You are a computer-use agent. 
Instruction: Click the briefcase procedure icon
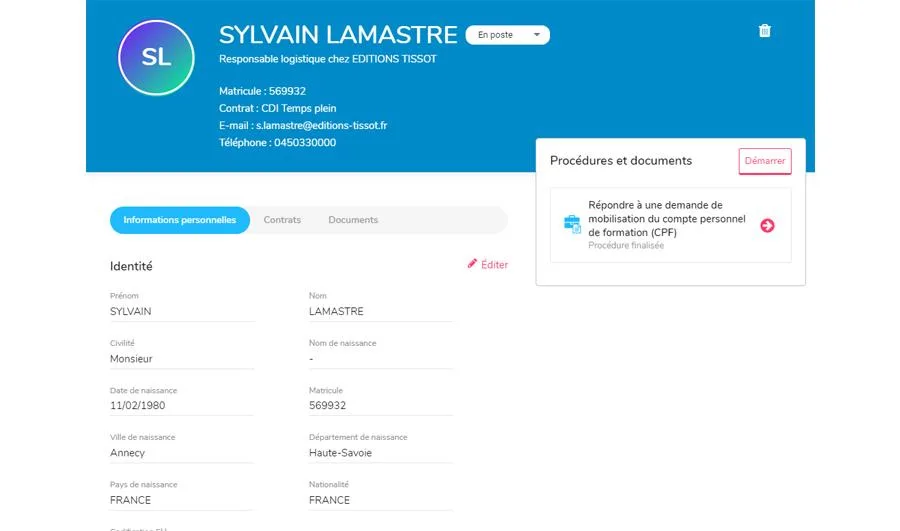coord(572,224)
